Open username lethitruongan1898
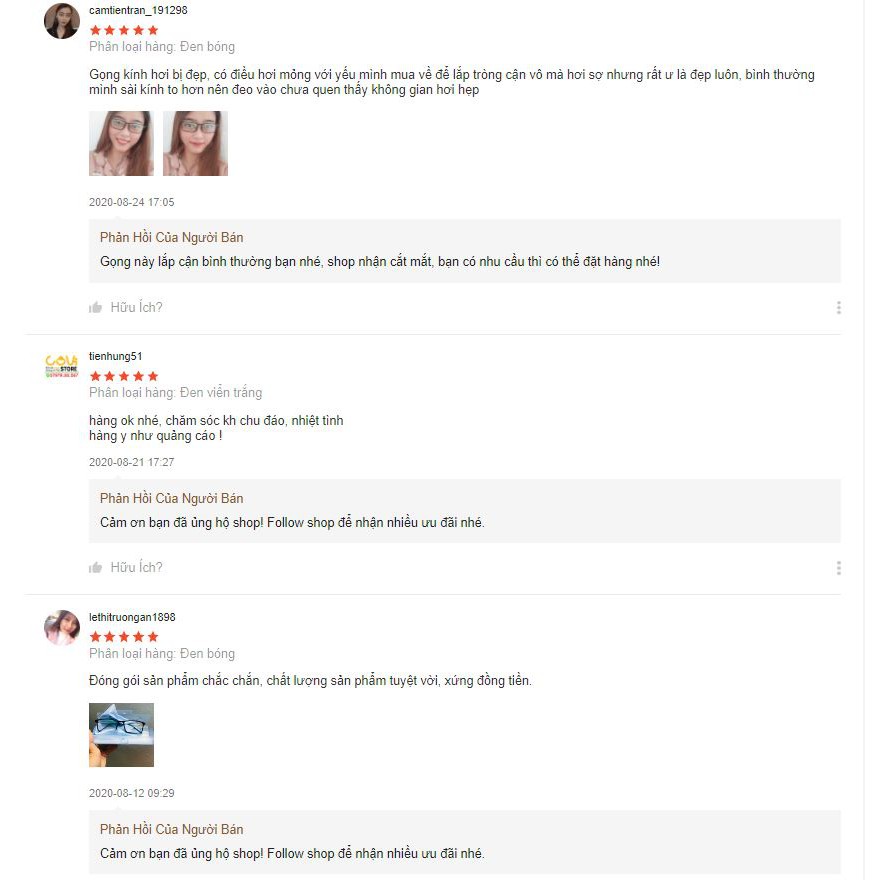This screenshot has height=880, width=880. (x=132, y=617)
